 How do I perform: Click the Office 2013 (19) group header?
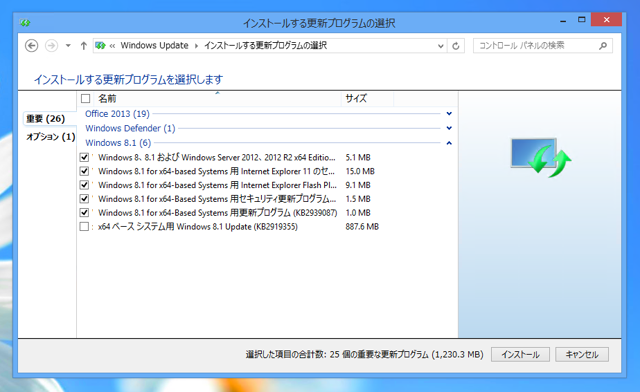pos(117,114)
